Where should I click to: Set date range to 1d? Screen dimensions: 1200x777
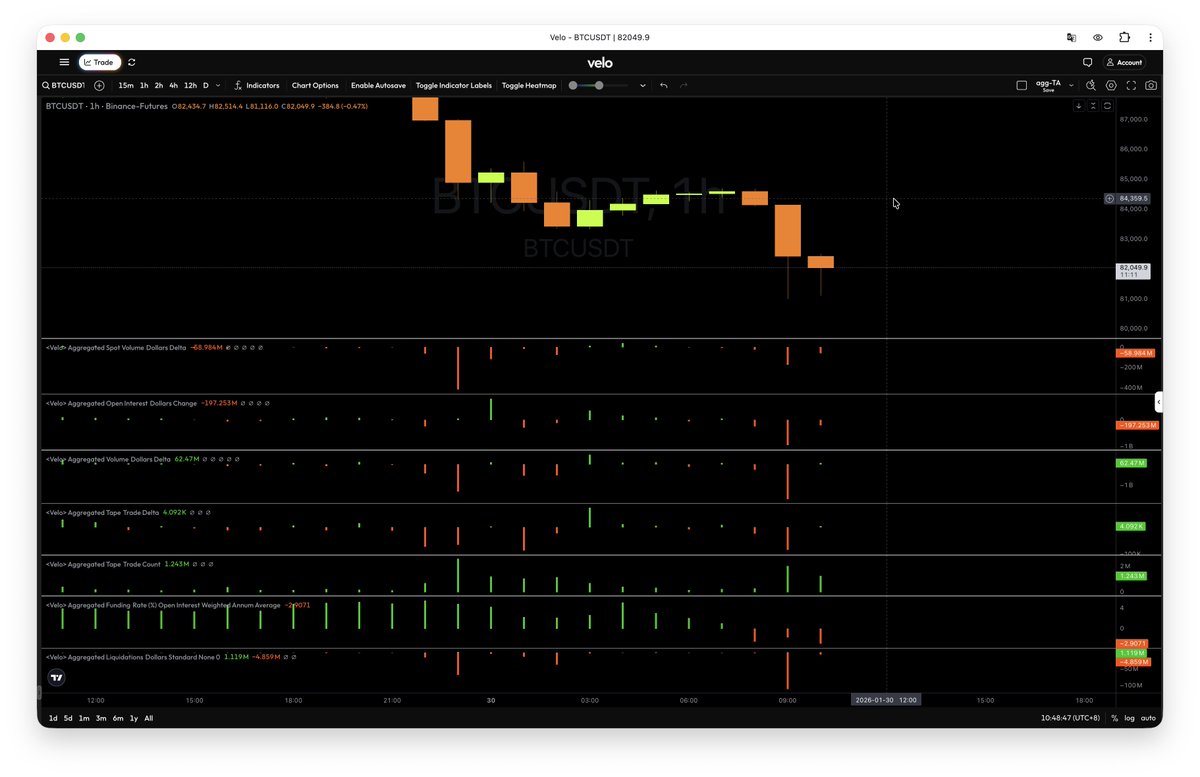53,718
